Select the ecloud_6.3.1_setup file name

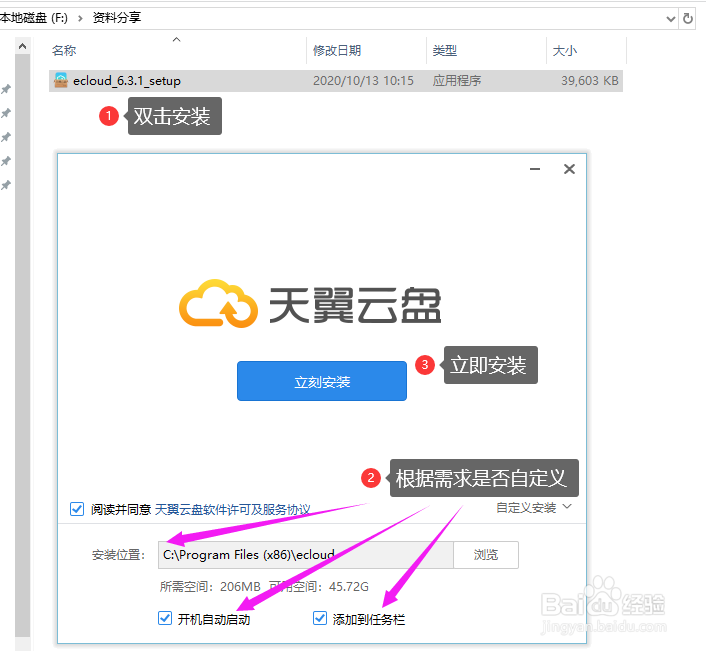coord(127,81)
